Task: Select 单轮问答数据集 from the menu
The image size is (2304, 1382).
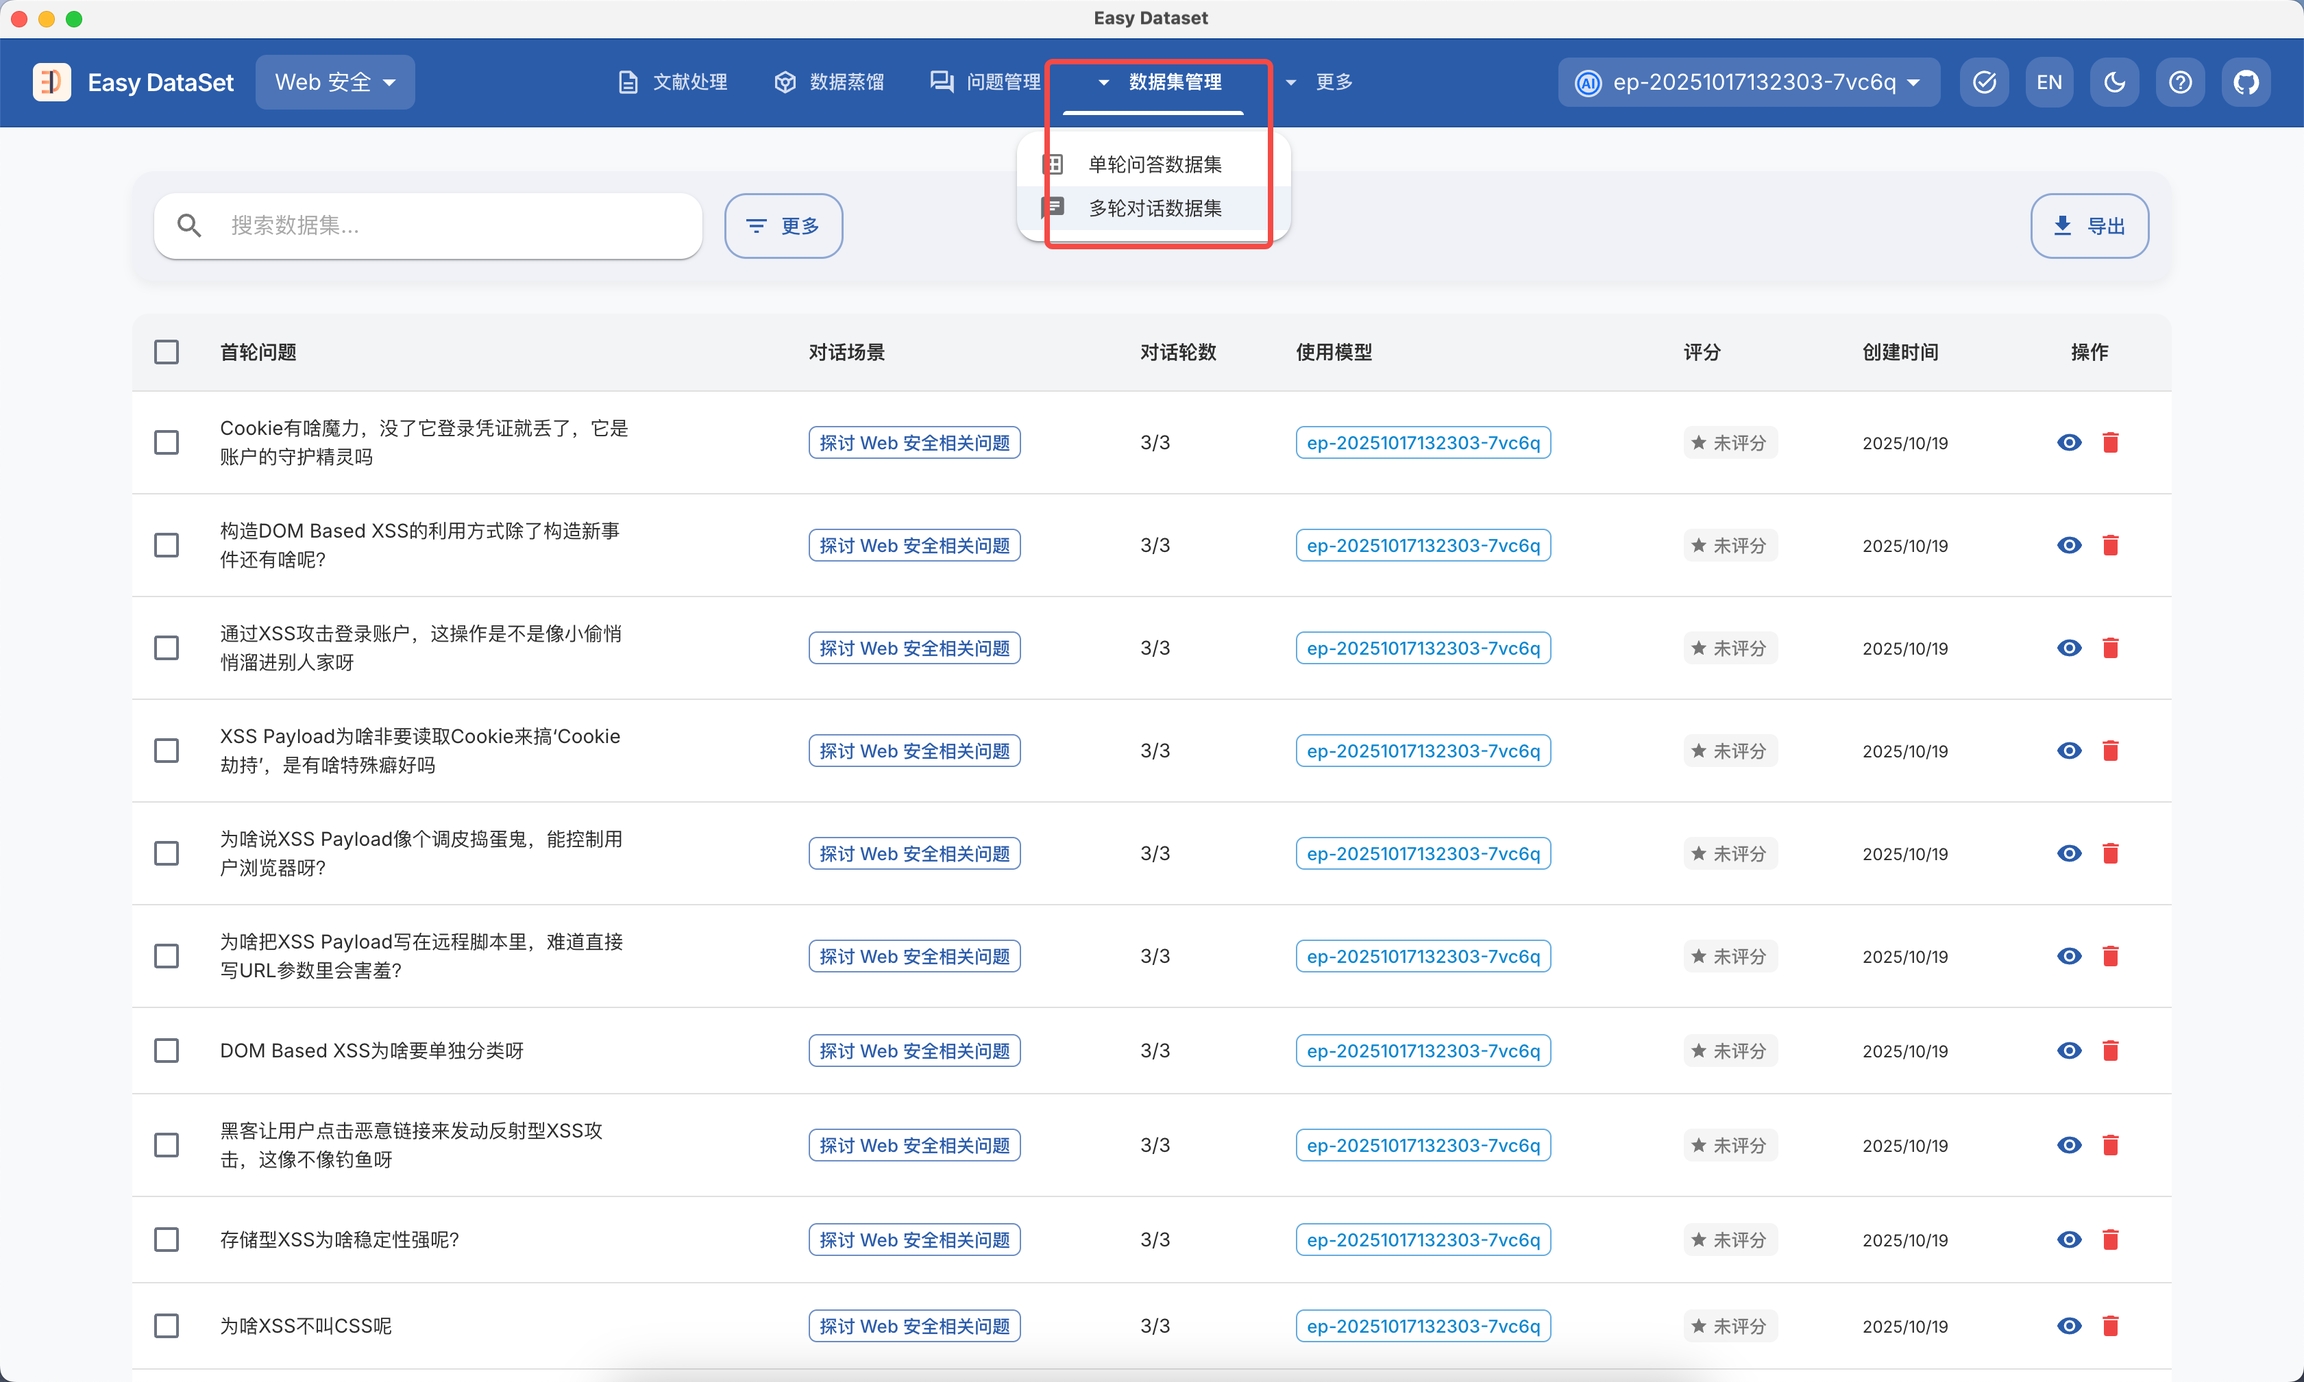Action: coord(1154,164)
